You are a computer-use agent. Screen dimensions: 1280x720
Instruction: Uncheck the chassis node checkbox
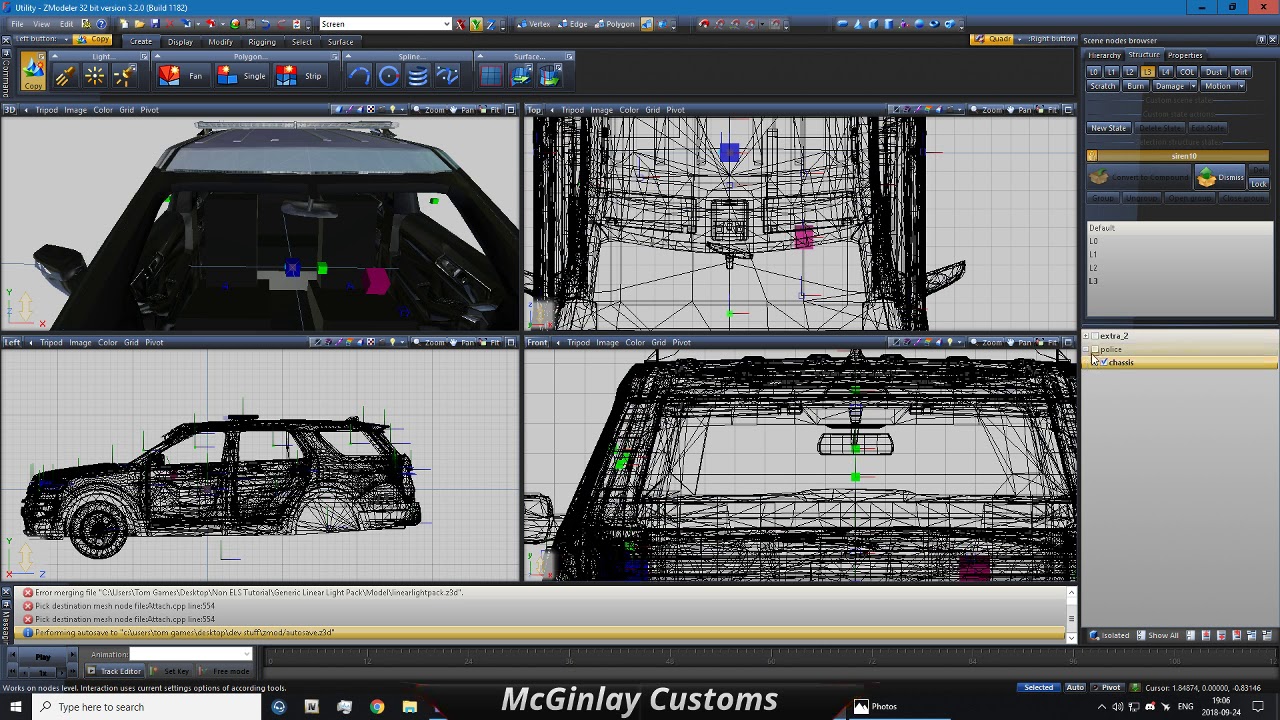1104,363
